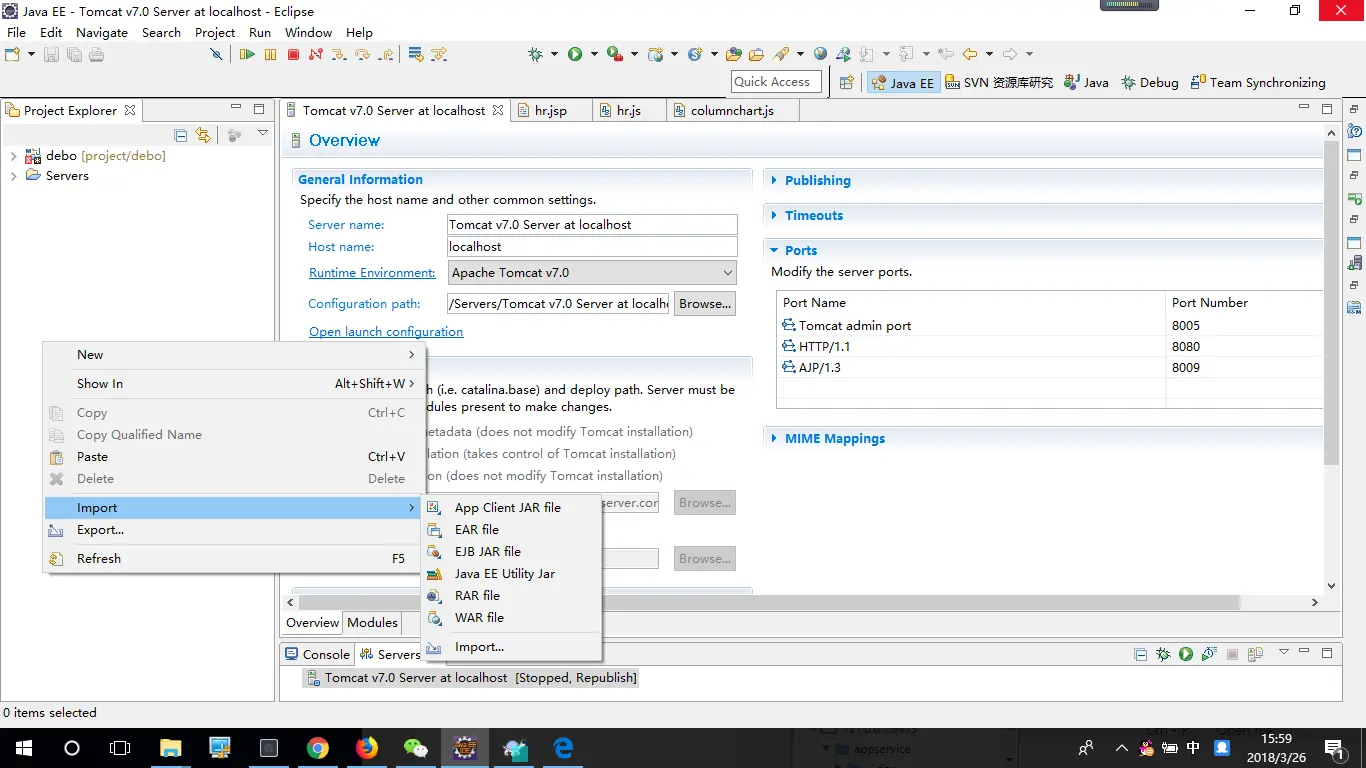Open Firefox from the taskbar
The image size is (1366, 768).
367,748
